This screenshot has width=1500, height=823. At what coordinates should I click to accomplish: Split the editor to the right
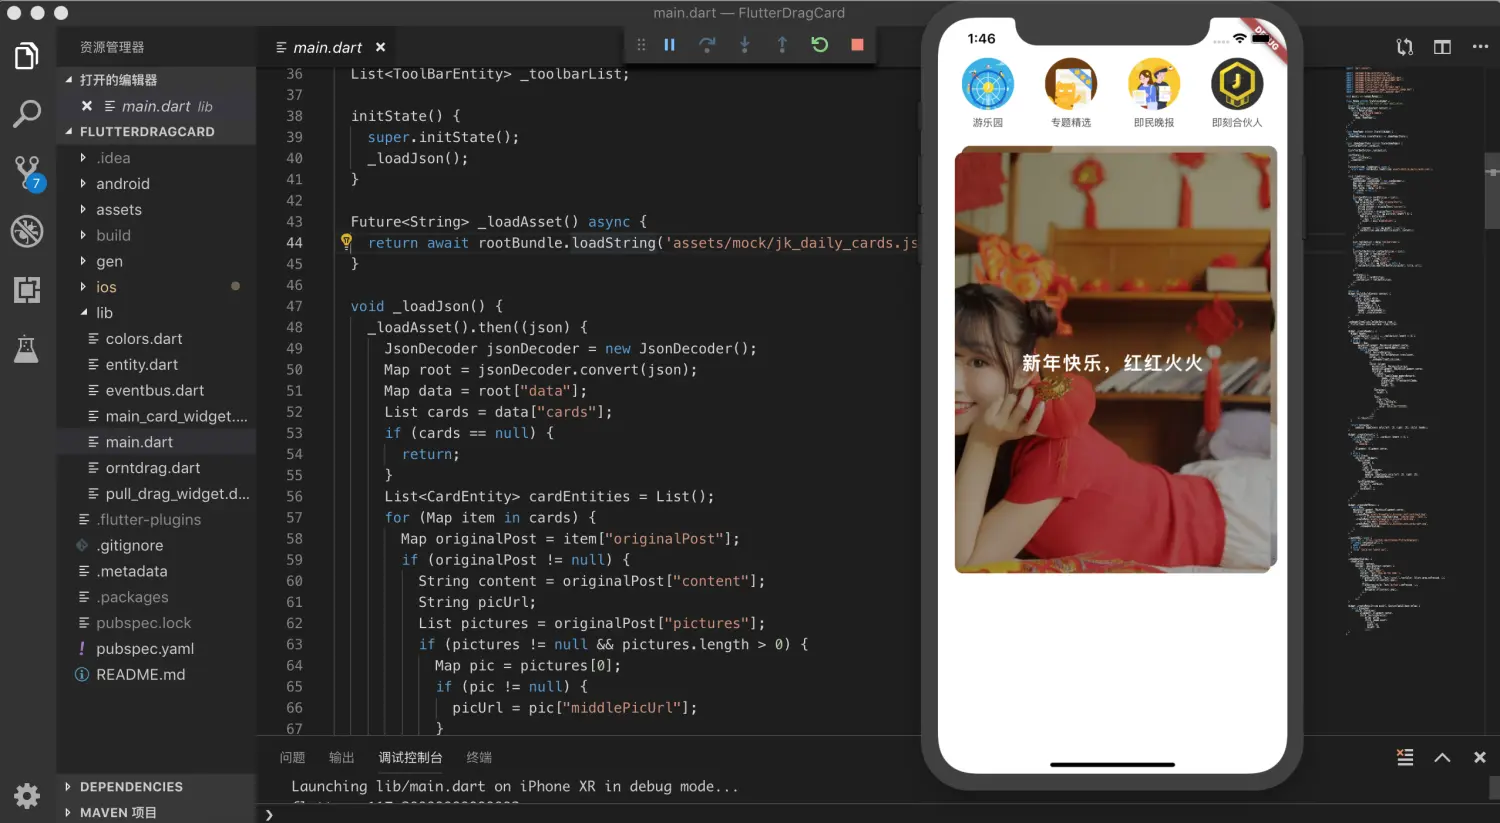pyautogui.click(x=1442, y=47)
